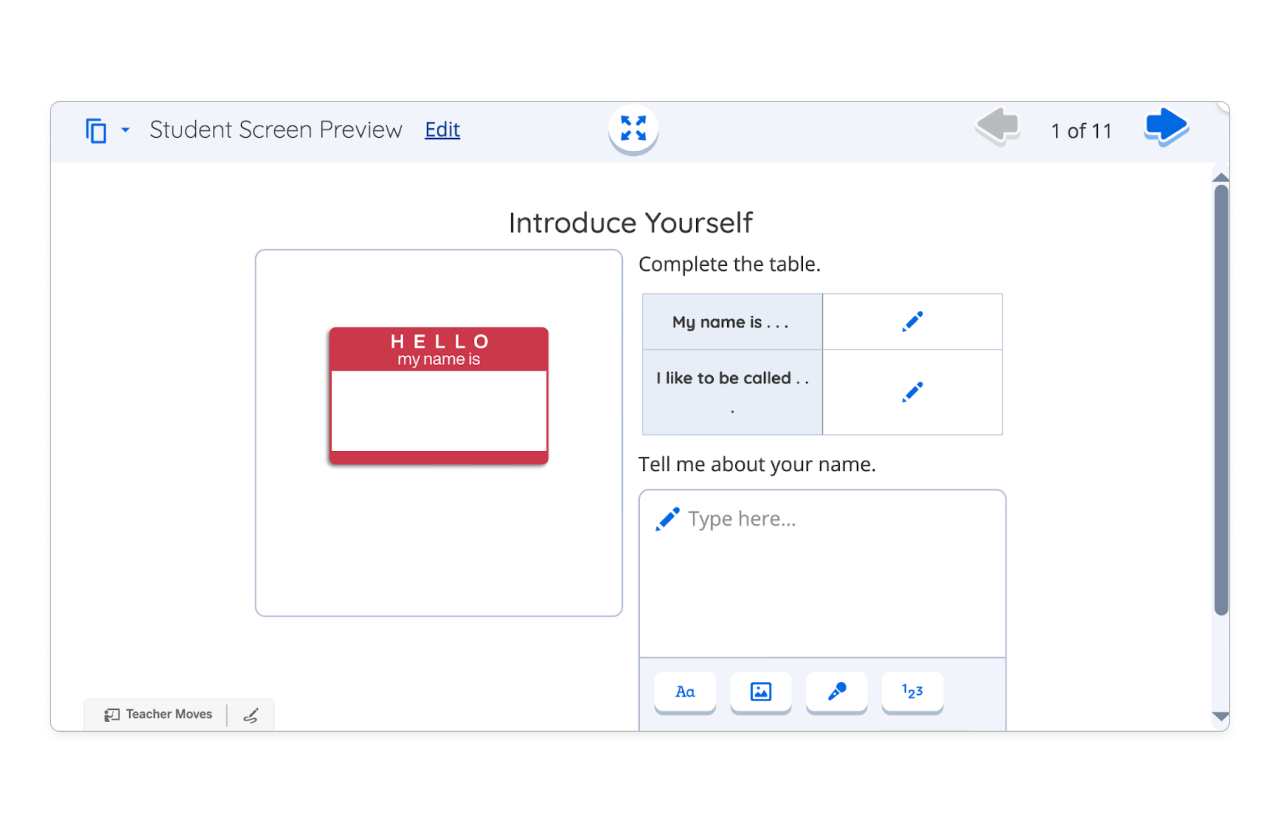Open the 123 math input tool
Screen dimensions: 1280x834
click(x=912, y=692)
